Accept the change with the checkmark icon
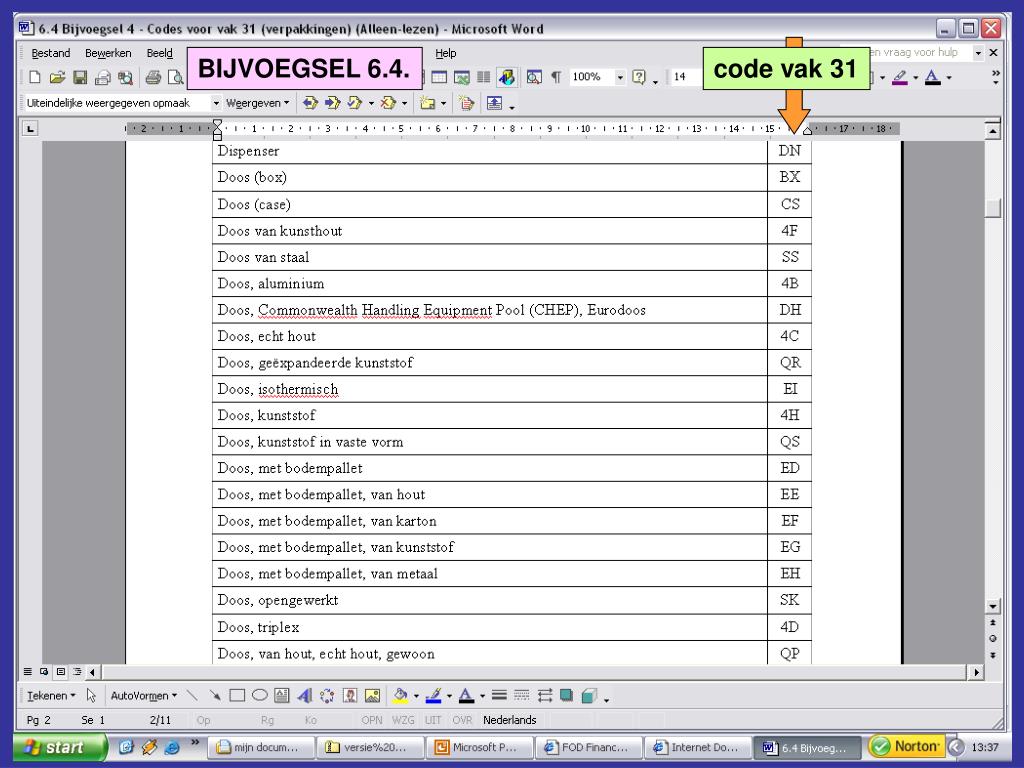Viewport: 1024px width, 768px height. (x=355, y=103)
